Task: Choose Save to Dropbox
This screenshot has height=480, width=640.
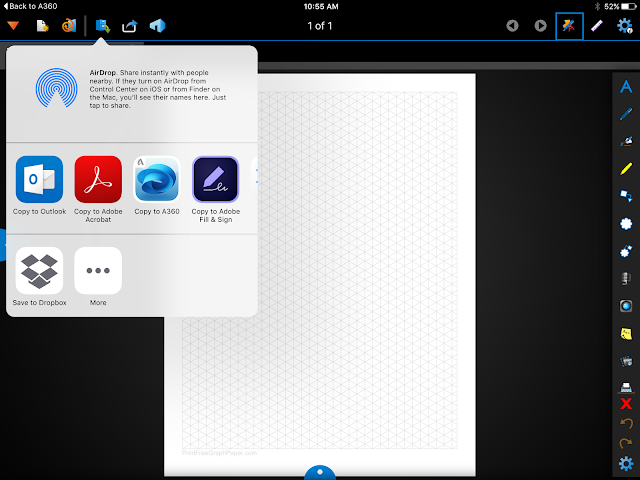Action: (39, 276)
